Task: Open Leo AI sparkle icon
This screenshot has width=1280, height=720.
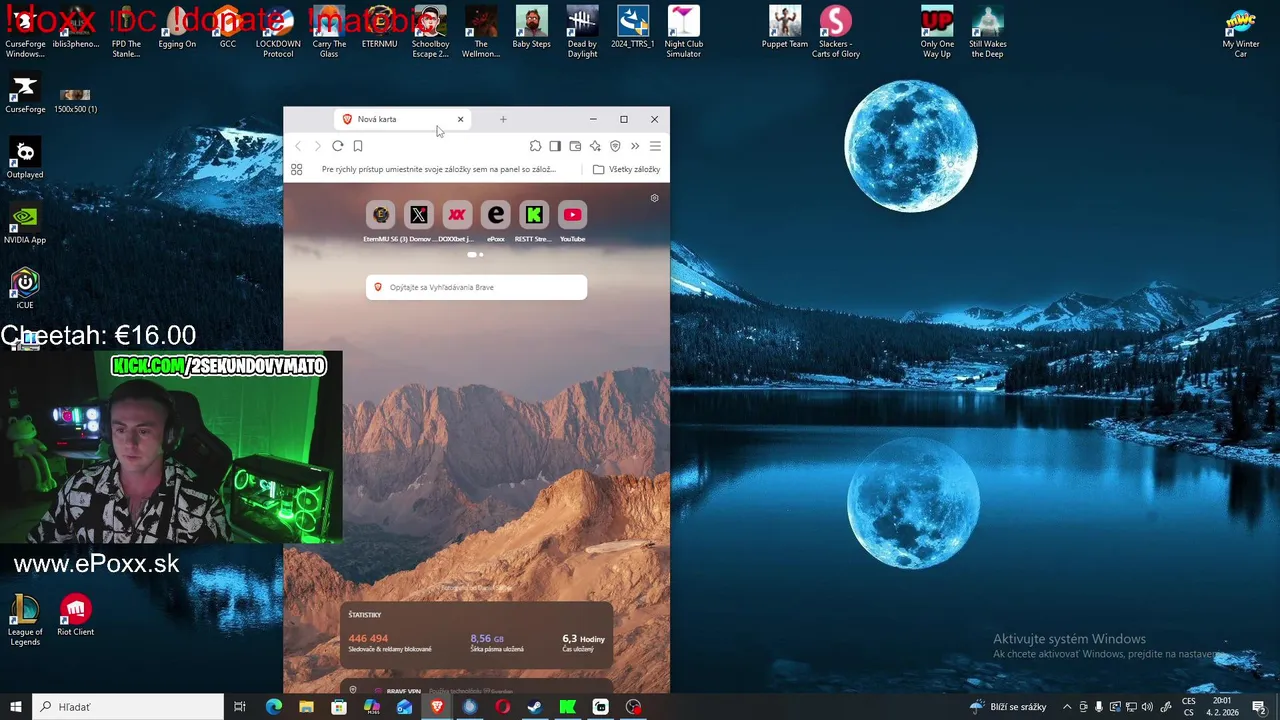Action: pyautogui.click(x=595, y=146)
